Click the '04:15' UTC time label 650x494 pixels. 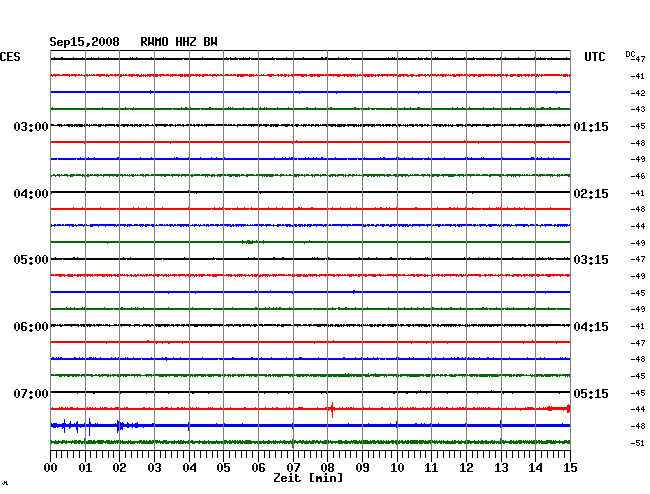point(591,327)
